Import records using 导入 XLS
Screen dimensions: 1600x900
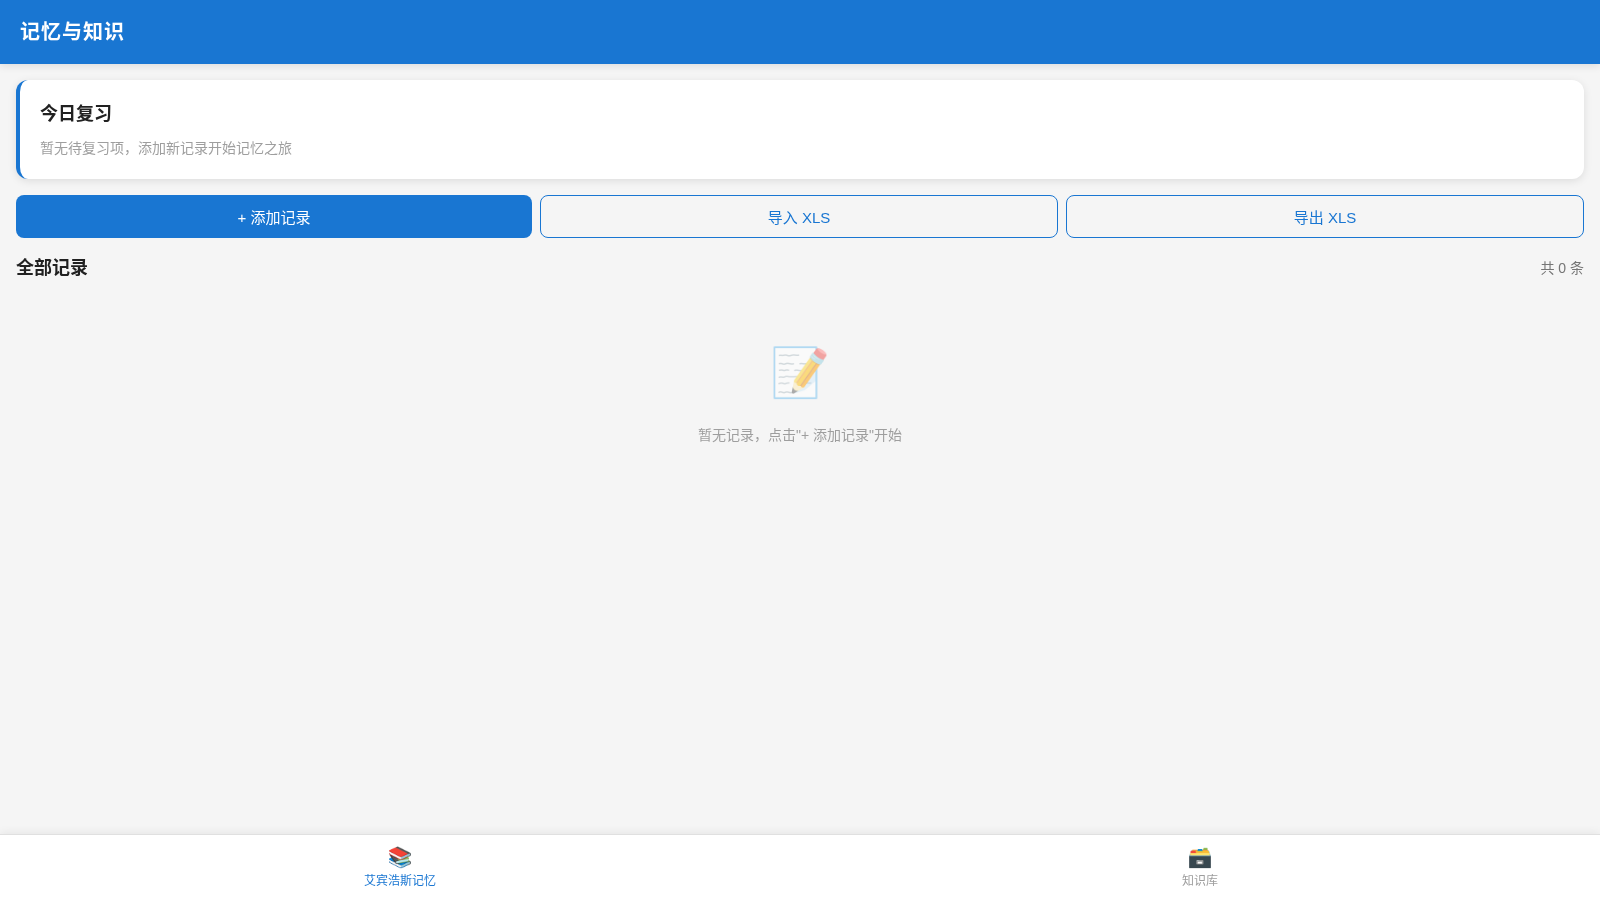click(799, 217)
